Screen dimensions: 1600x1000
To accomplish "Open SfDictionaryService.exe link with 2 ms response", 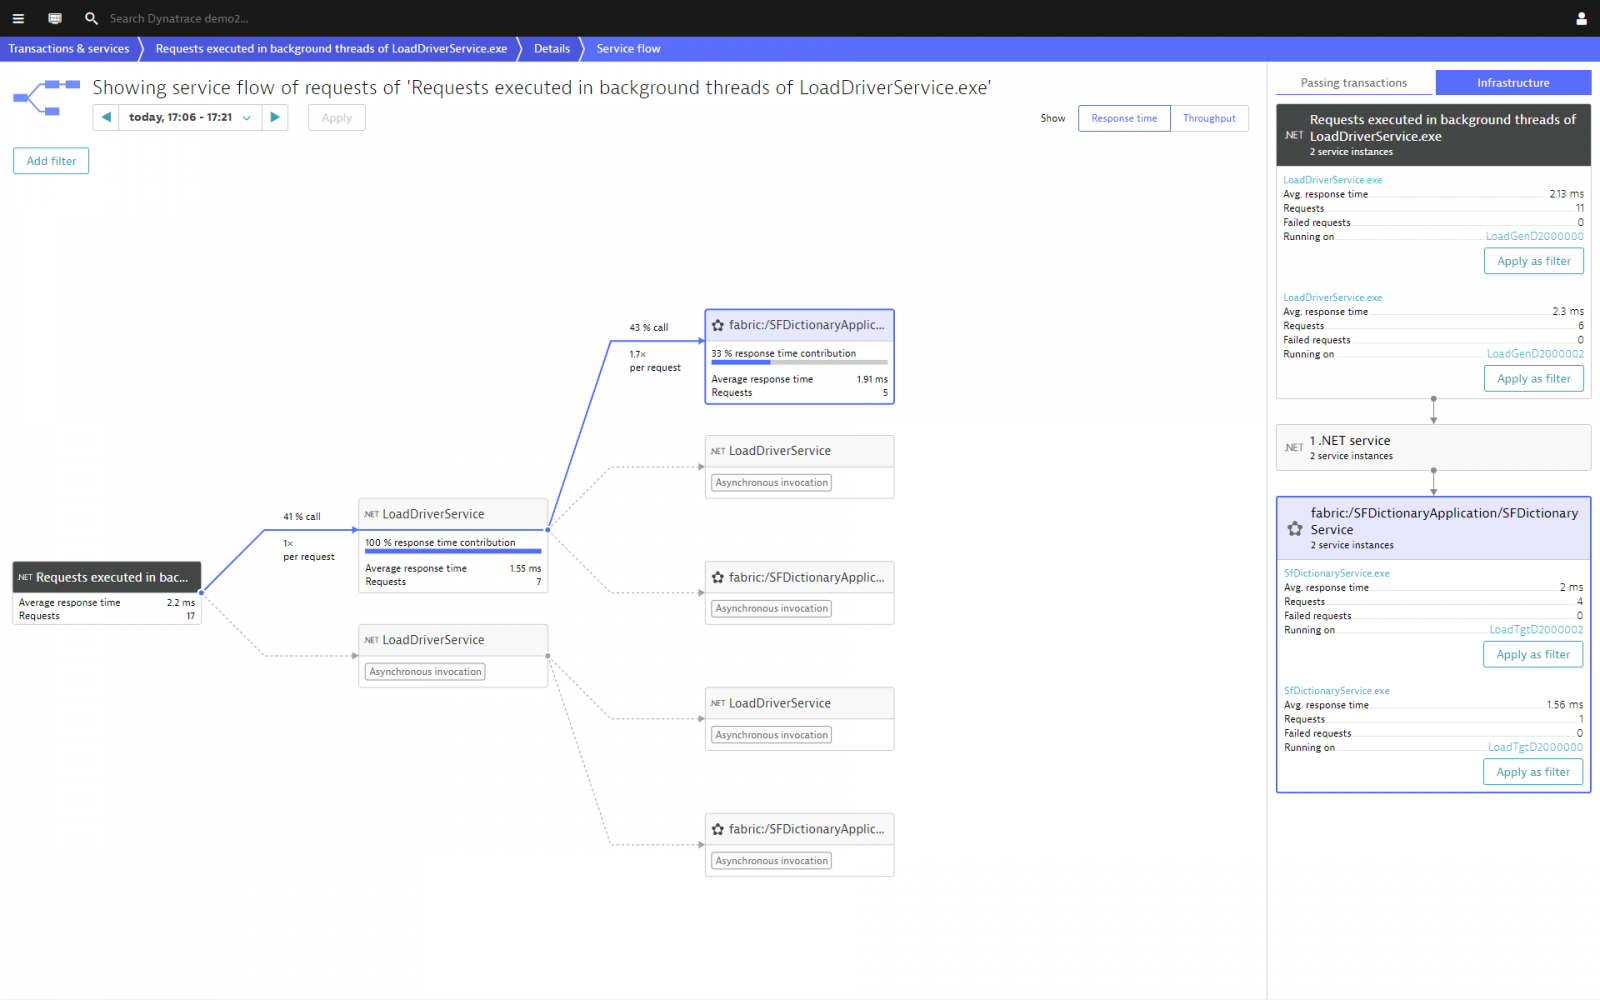I will (x=1336, y=573).
